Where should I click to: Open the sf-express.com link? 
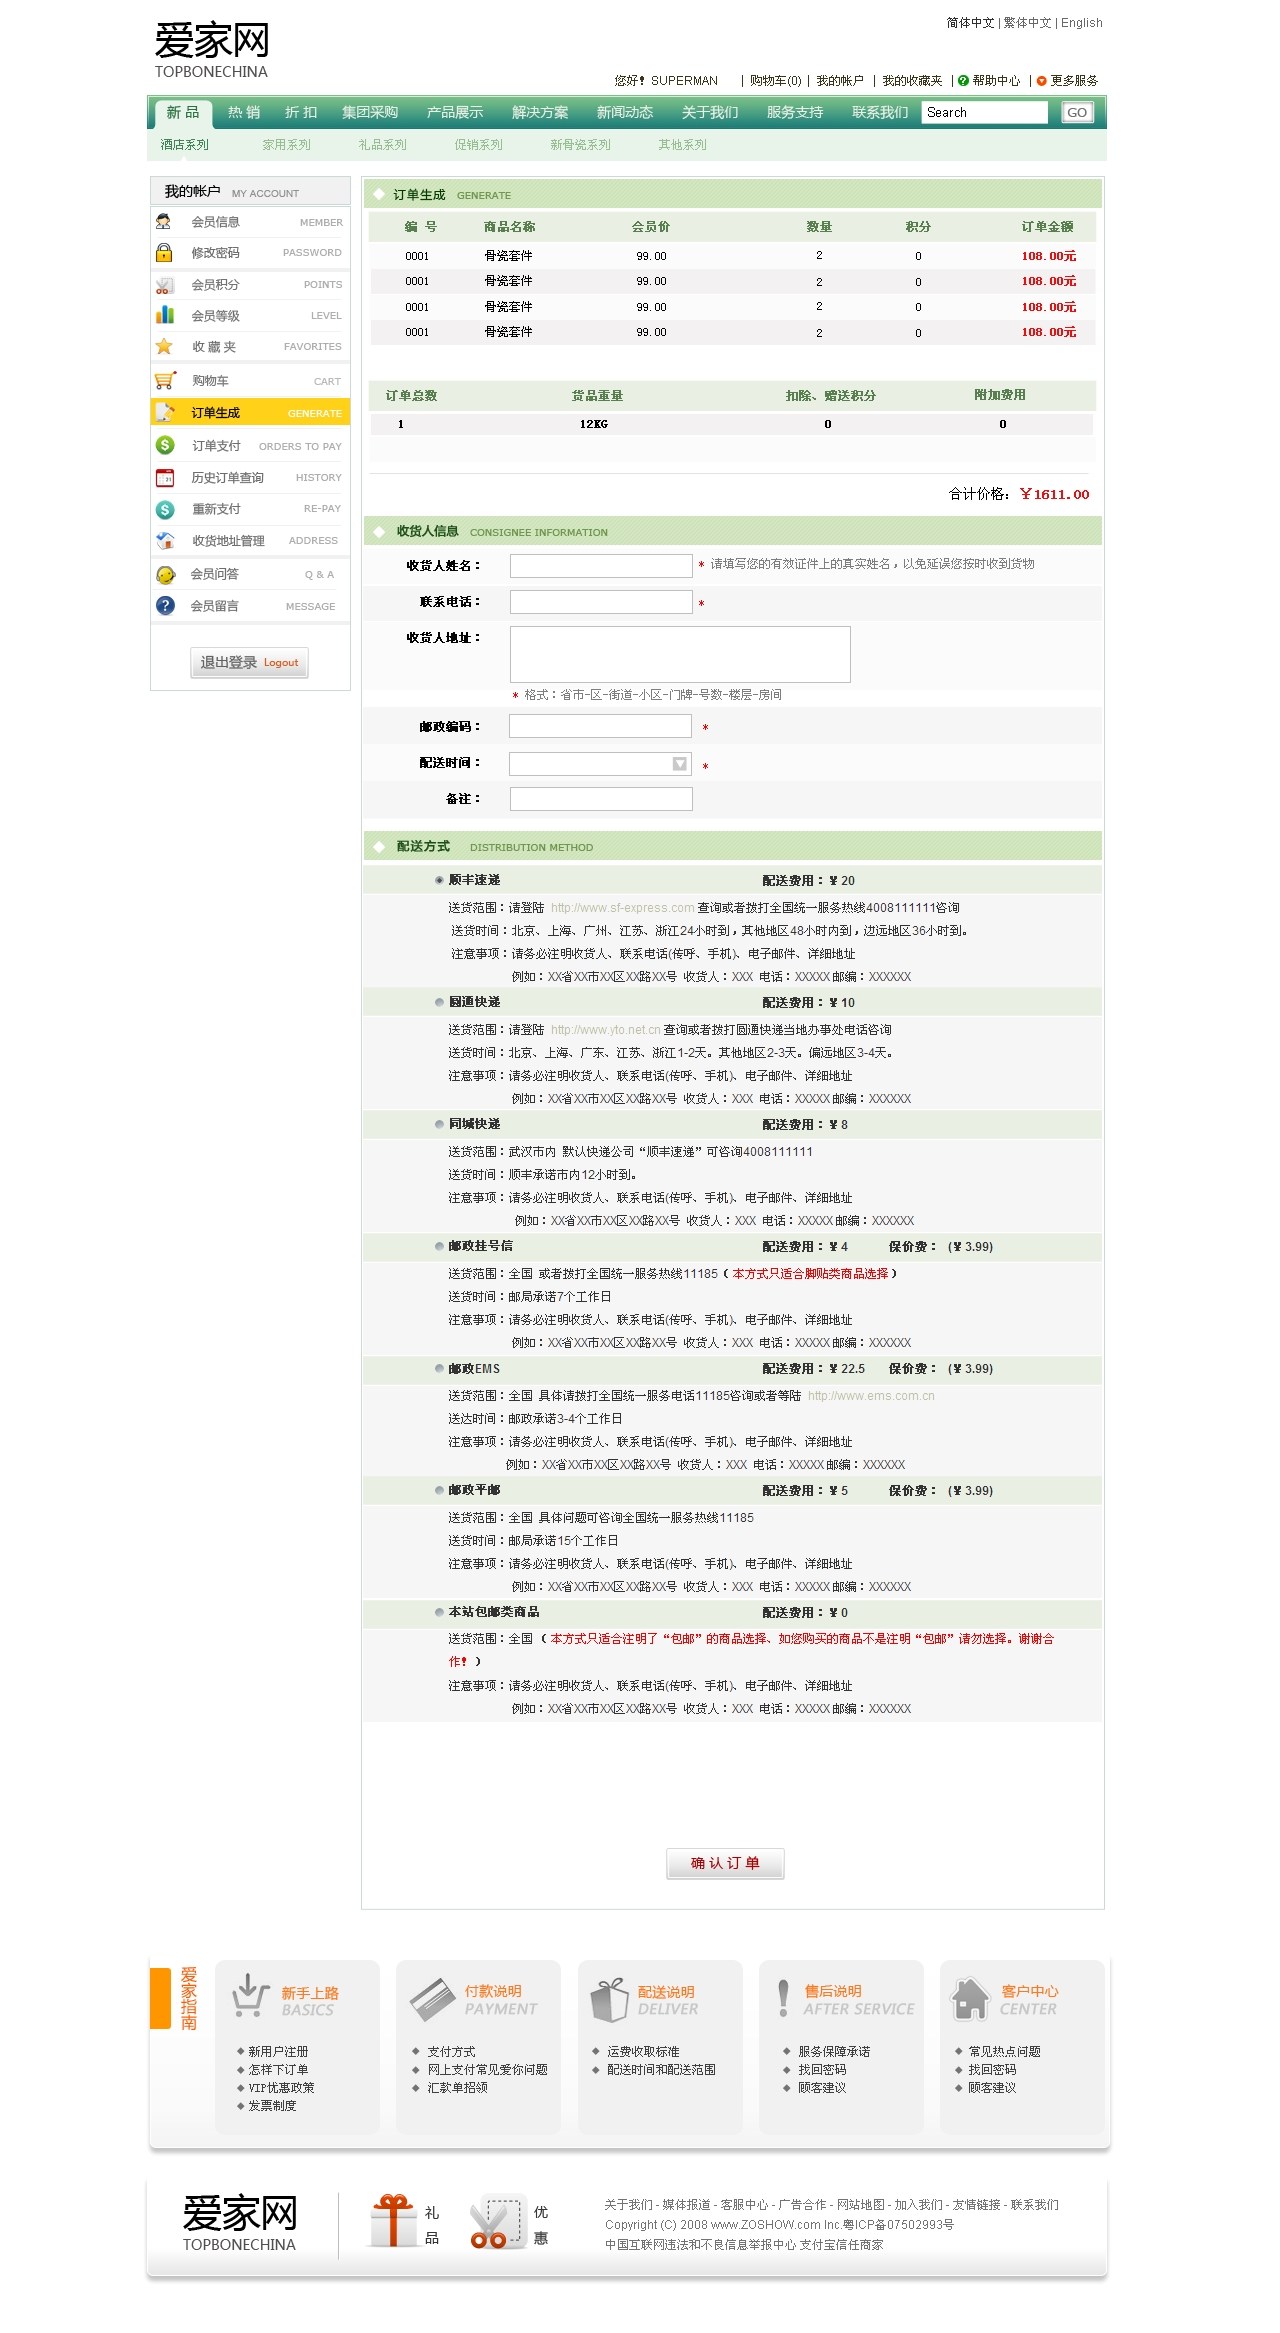(622, 908)
